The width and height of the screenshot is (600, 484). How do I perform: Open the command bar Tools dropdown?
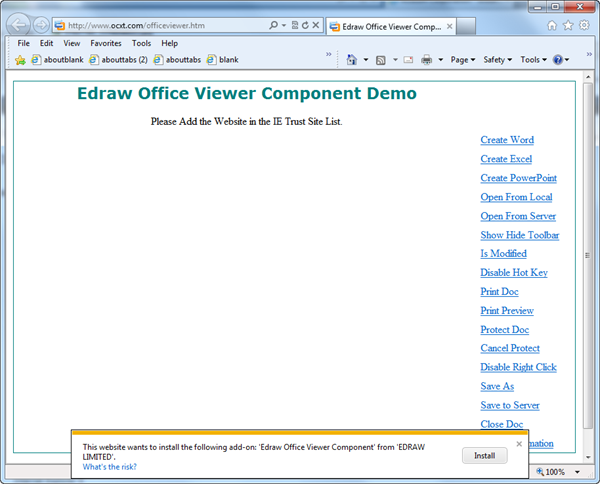(x=533, y=60)
